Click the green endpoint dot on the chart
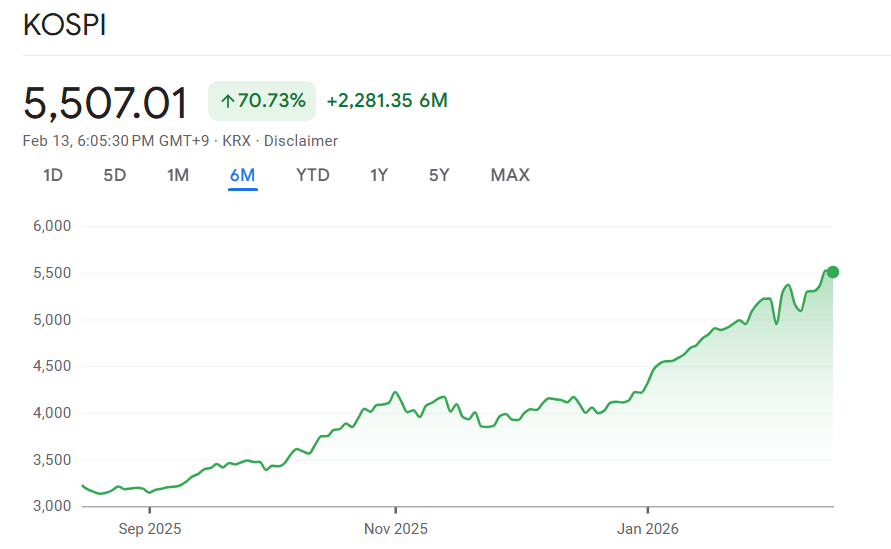The image size is (891, 549). pos(832,271)
